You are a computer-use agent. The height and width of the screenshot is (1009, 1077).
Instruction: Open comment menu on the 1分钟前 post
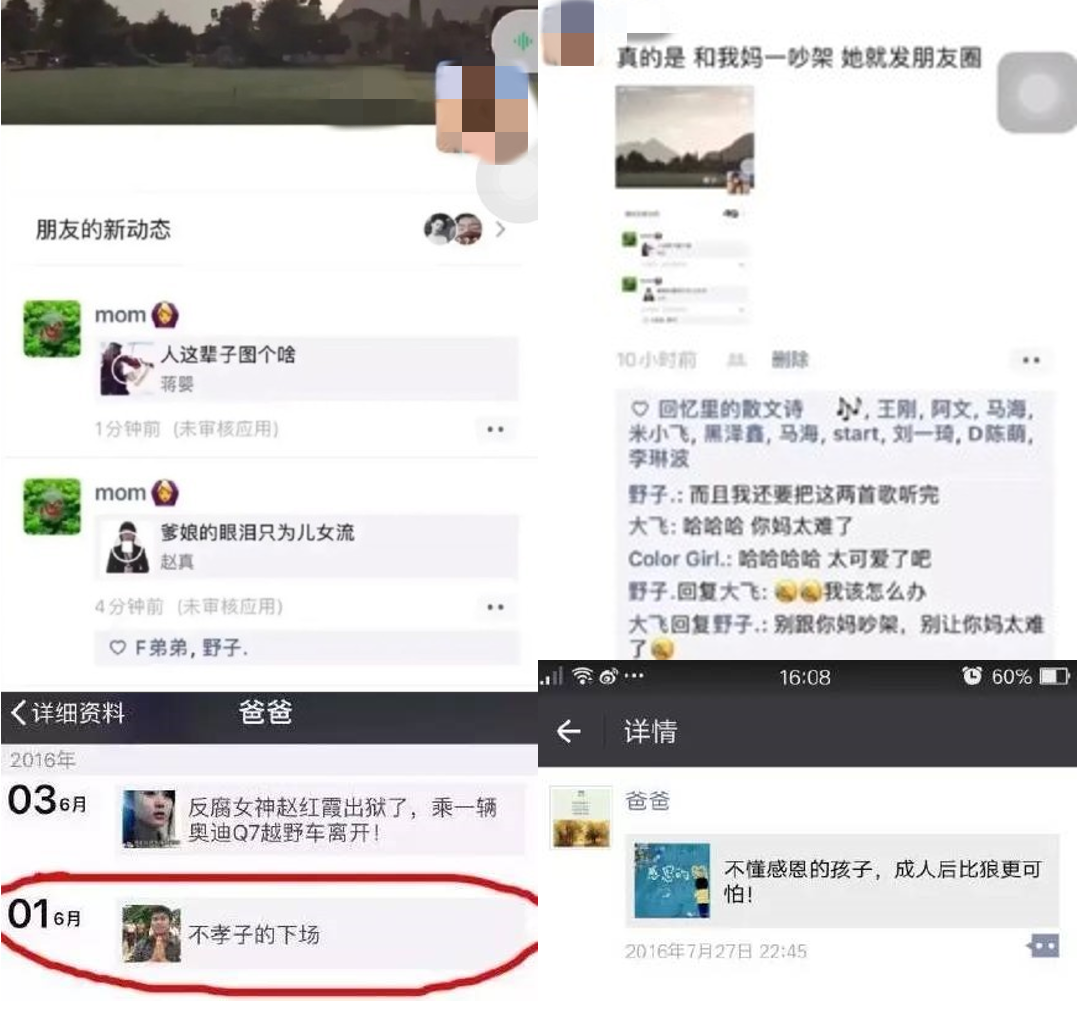pyautogui.click(x=495, y=429)
